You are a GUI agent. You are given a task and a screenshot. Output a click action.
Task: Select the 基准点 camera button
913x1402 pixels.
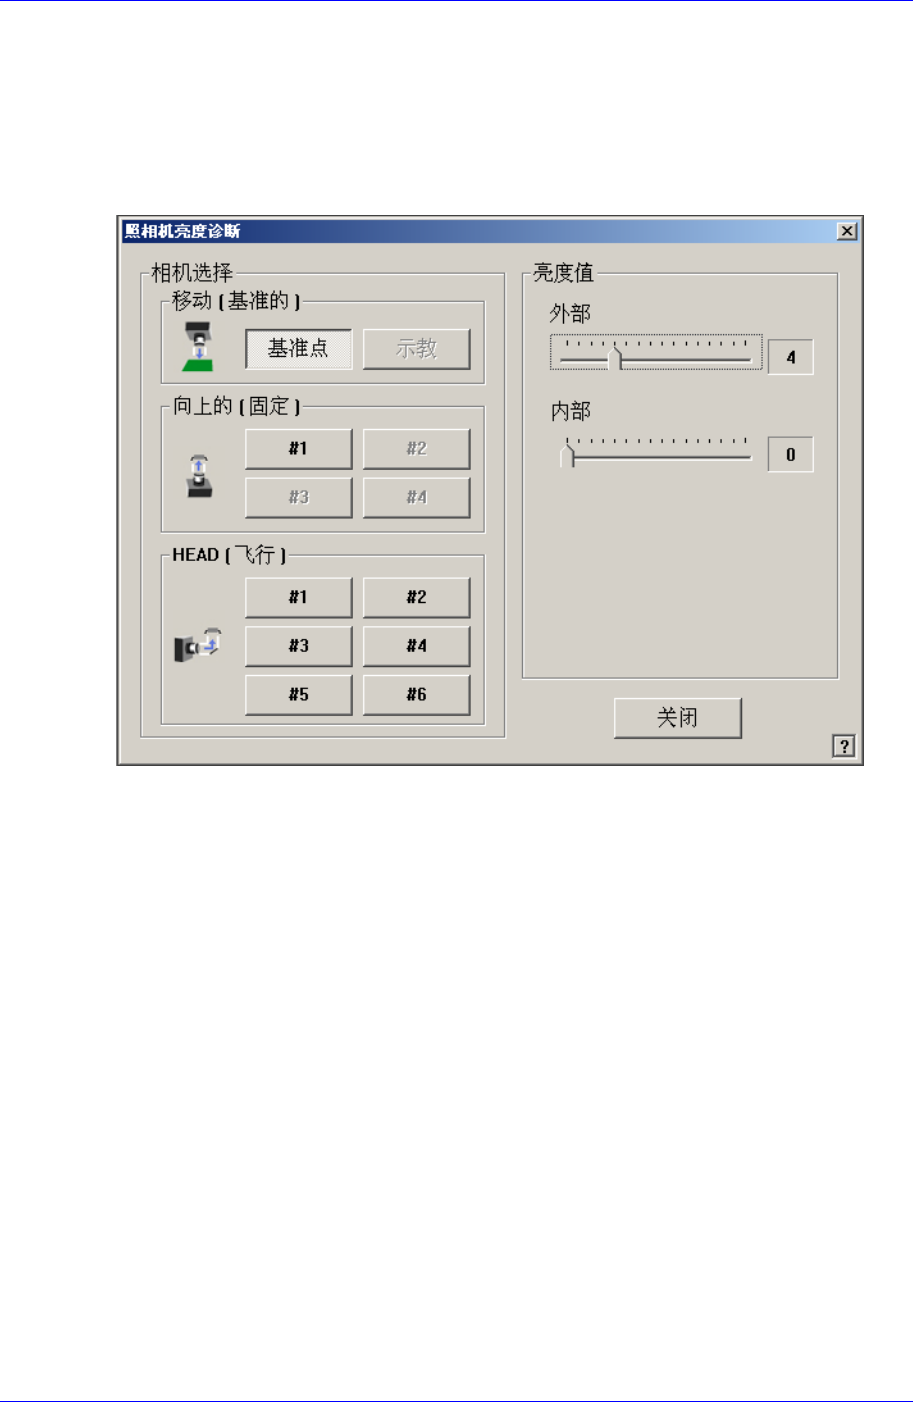pos(299,349)
